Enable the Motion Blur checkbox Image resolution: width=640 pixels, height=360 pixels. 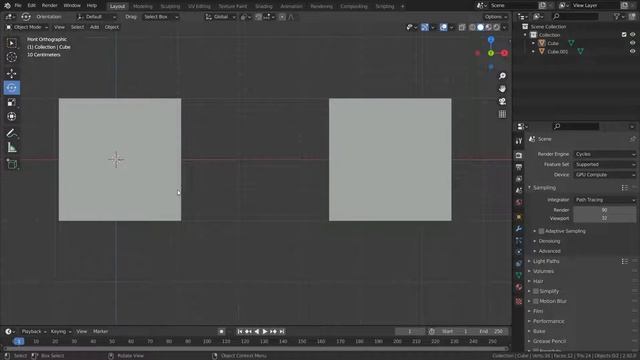click(x=536, y=301)
